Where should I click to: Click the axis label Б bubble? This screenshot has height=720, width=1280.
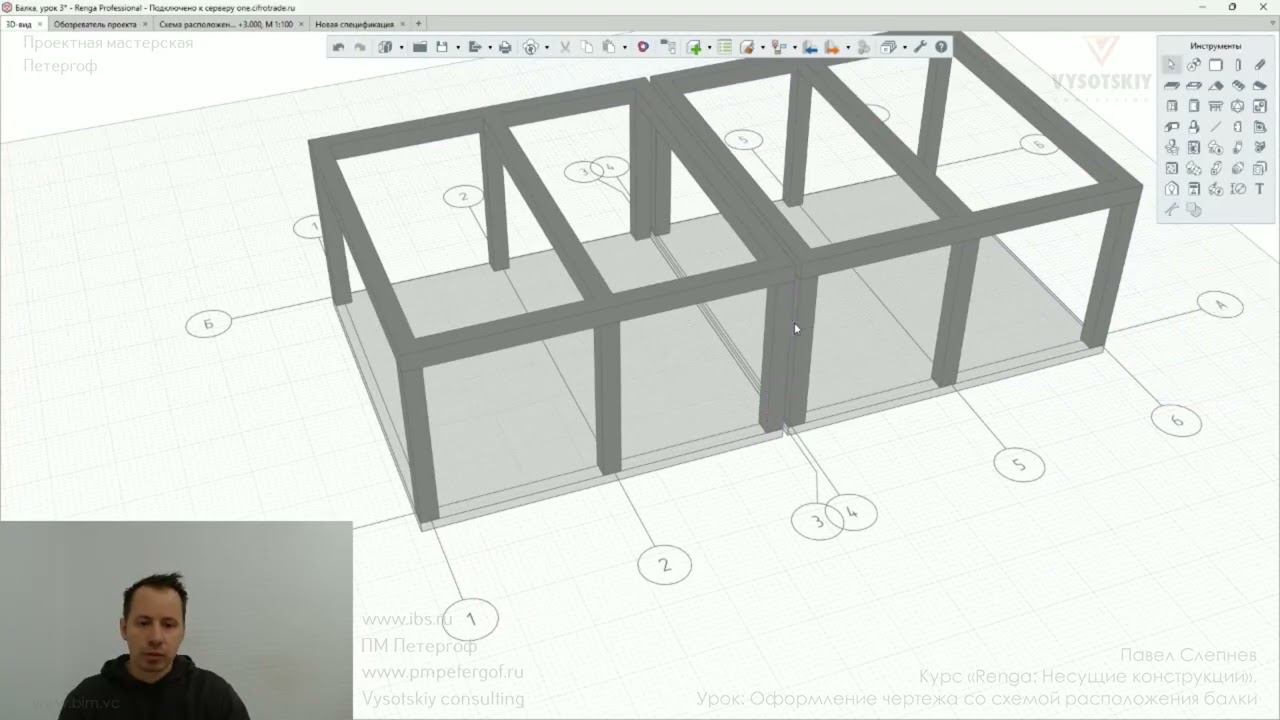click(209, 323)
